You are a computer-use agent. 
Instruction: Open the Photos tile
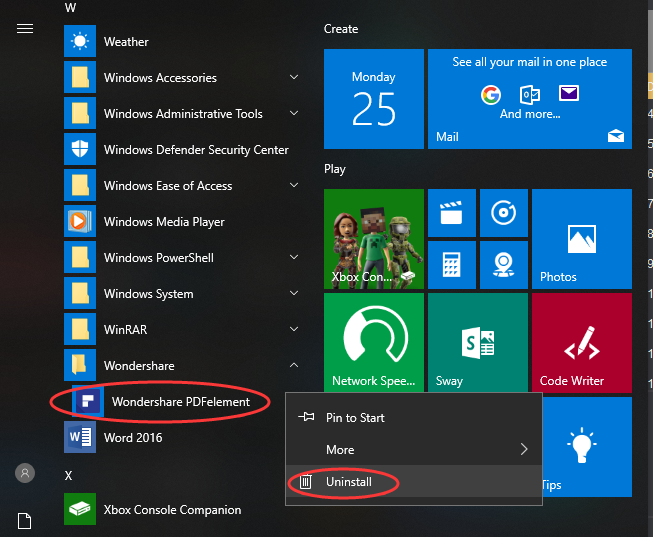coord(582,239)
